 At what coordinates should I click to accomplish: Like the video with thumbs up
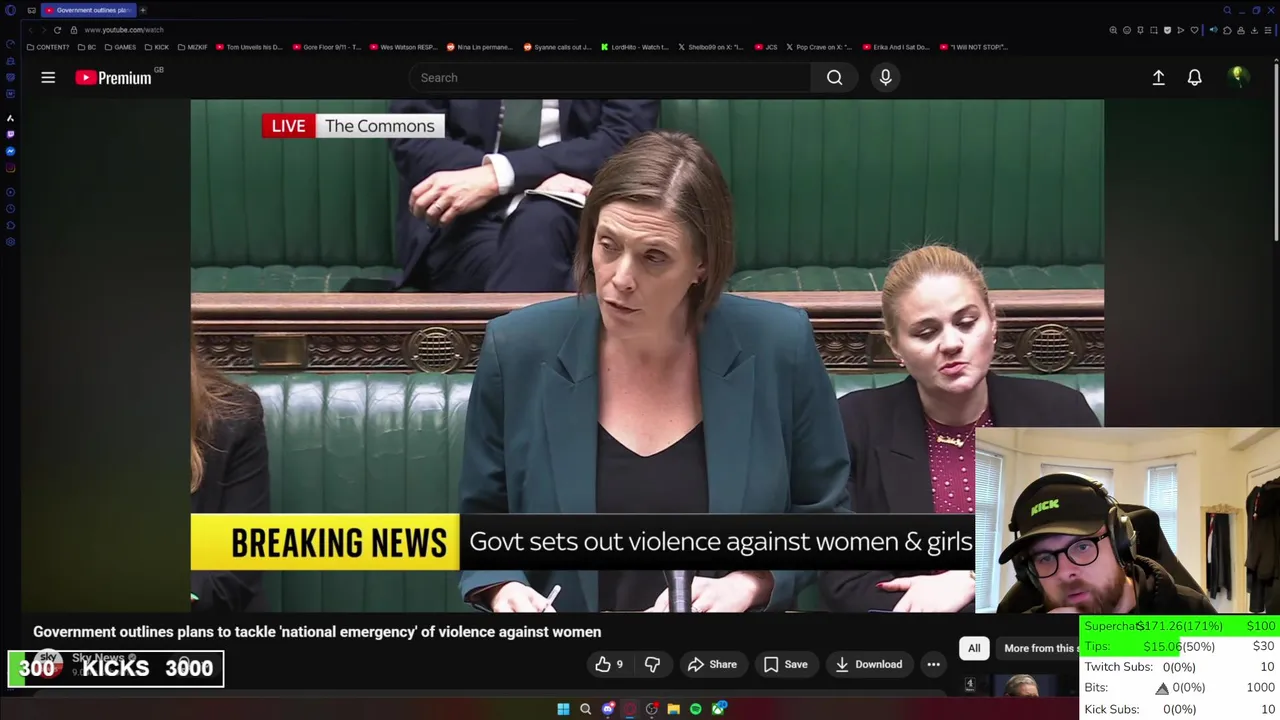[x=608, y=664]
